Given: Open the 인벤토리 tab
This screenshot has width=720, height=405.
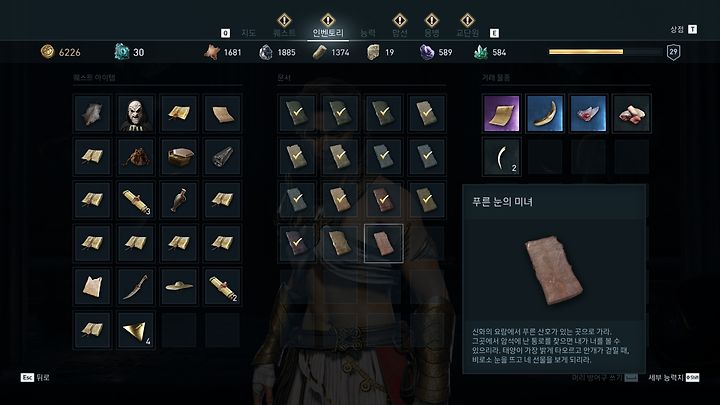Looking at the screenshot, I should tap(328, 33).
